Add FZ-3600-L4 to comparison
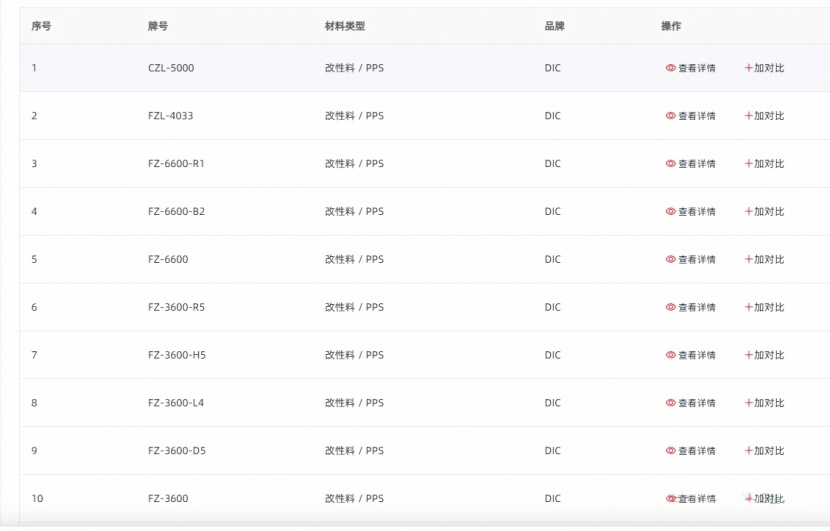 764,403
